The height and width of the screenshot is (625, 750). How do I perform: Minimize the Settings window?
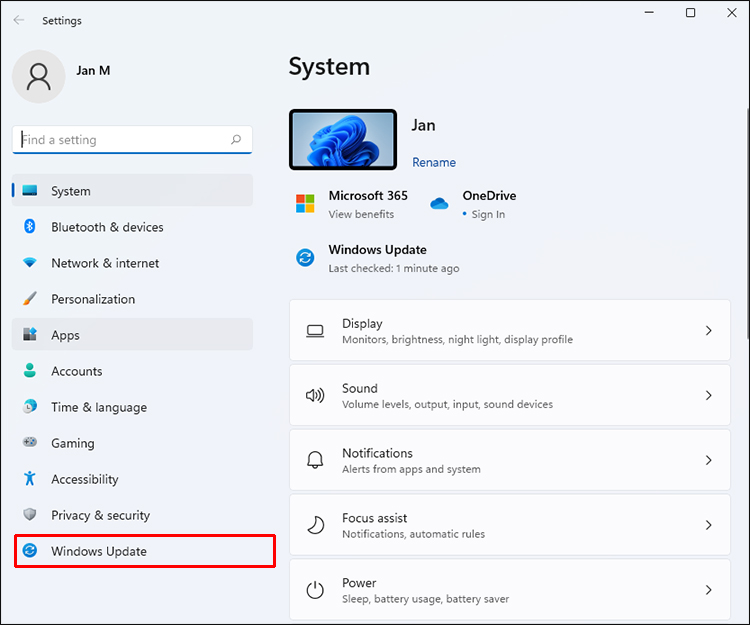(x=649, y=12)
